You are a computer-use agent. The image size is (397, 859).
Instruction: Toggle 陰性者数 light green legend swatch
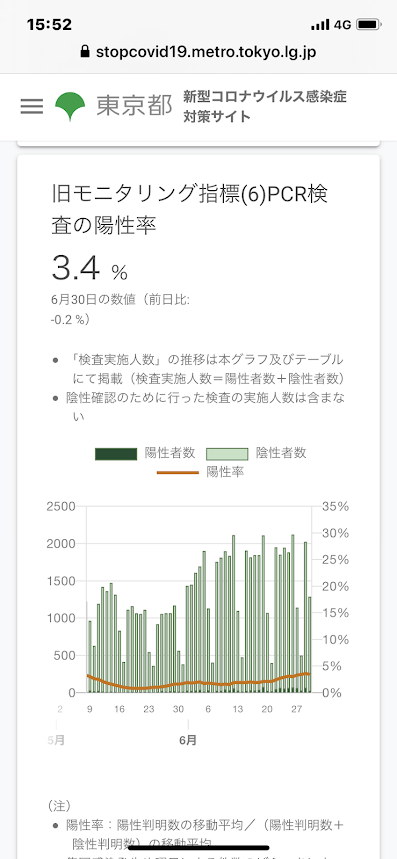pos(227,454)
